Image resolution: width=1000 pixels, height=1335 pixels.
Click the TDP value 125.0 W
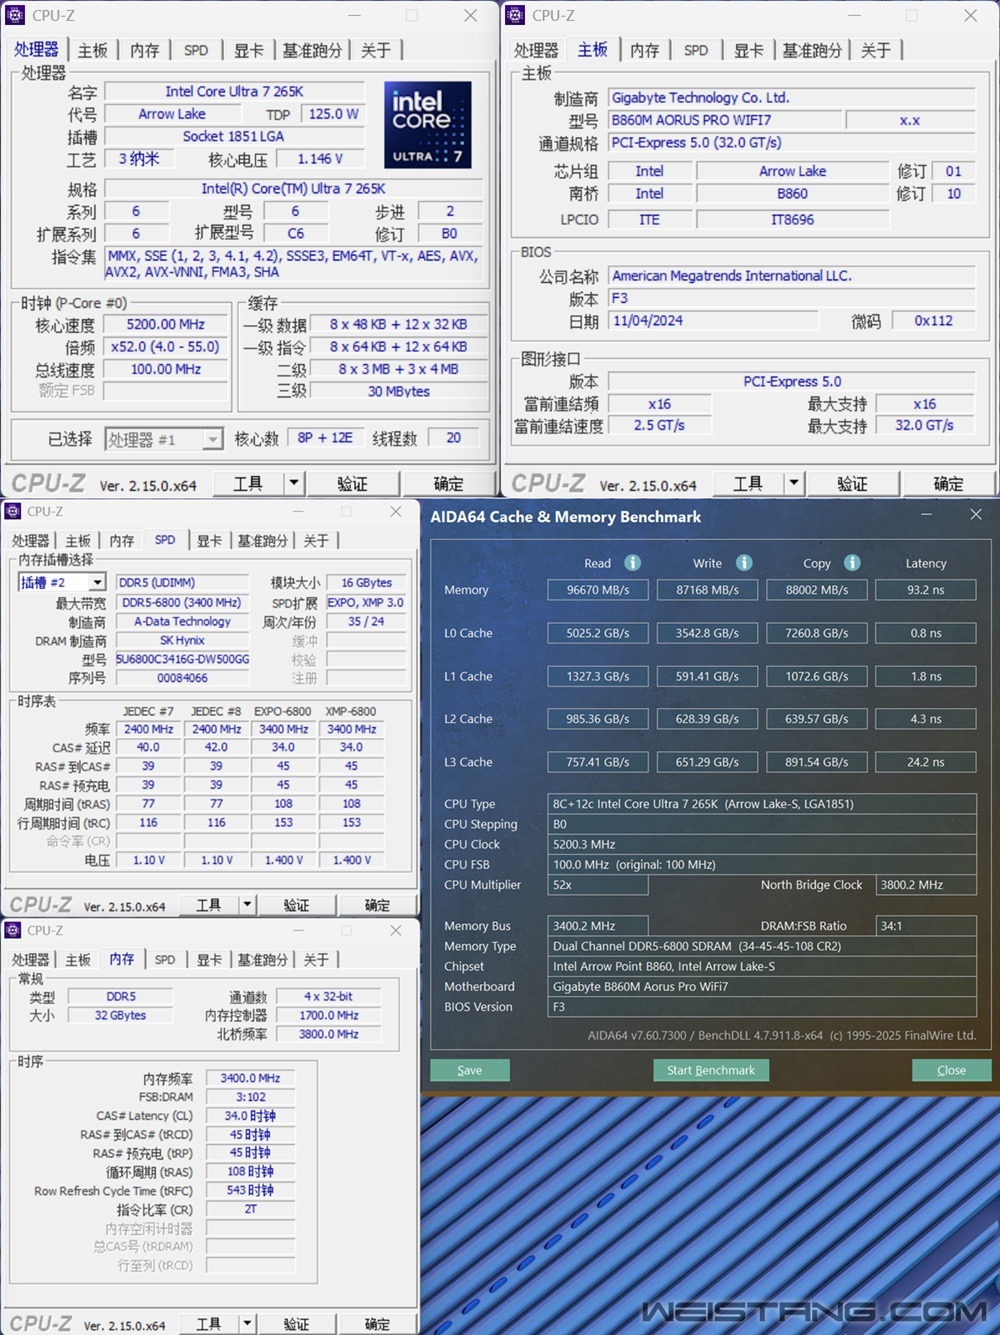pos(333,114)
